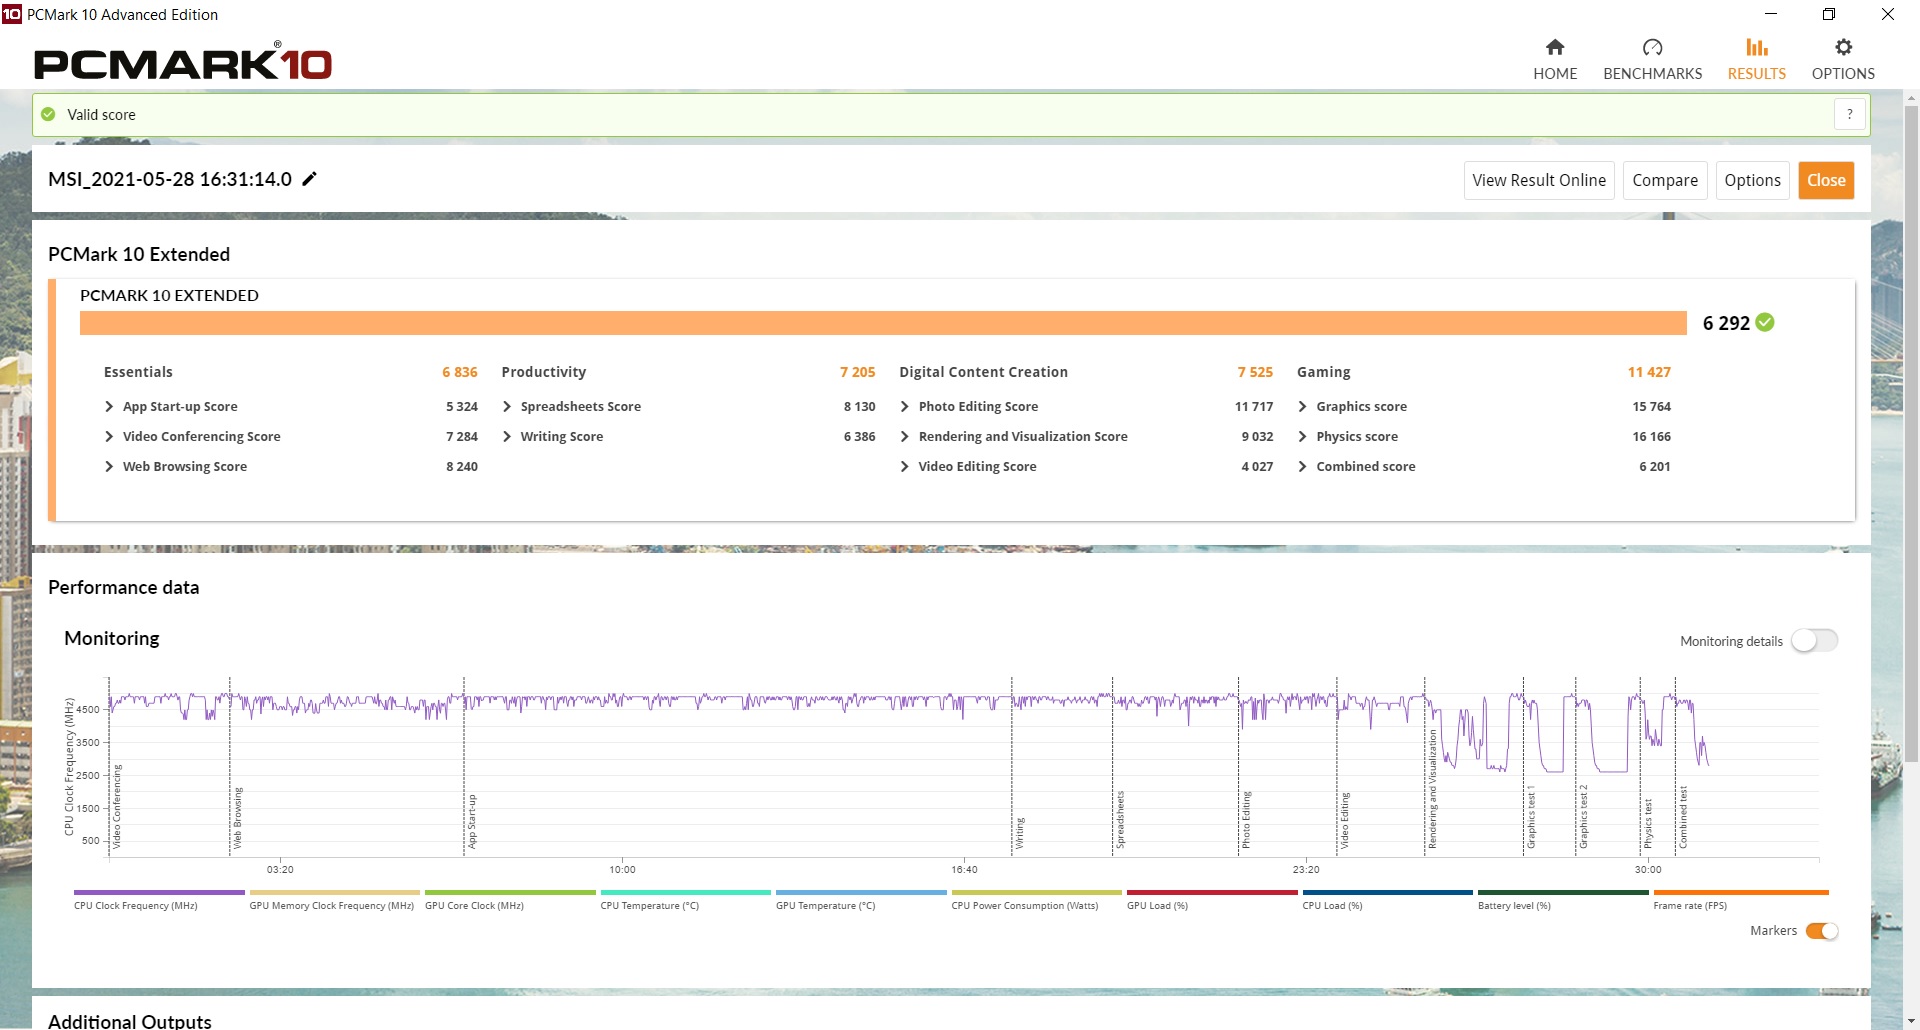Click the question mark help icon
This screenshot has height=1030, width=1920.
(1849, 114)
